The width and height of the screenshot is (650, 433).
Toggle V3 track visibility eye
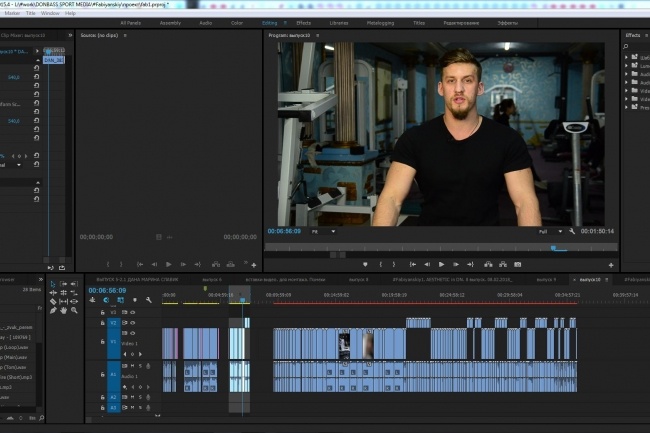point(133,312)
